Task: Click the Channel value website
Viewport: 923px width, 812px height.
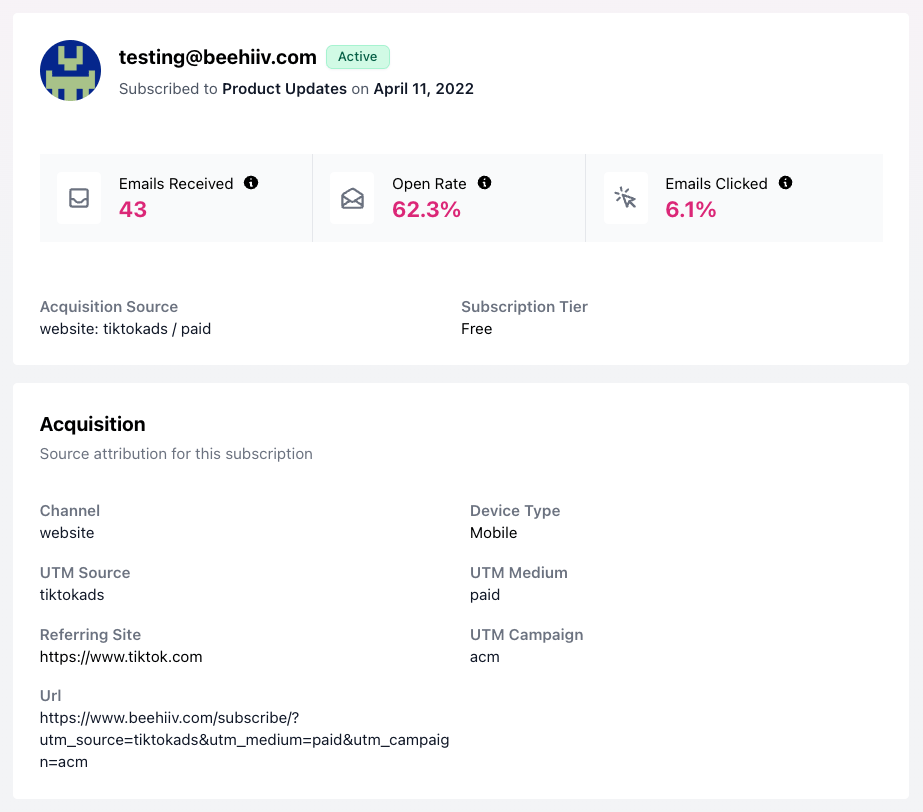Action: click(x=67, y=533)
